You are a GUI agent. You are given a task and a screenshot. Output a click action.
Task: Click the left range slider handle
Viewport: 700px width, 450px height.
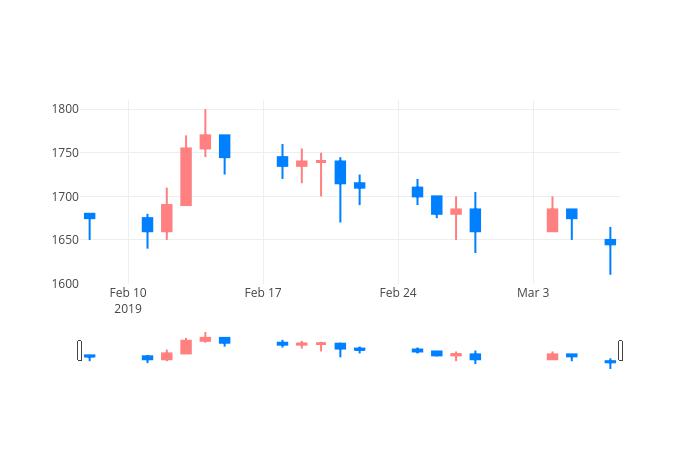(79, 350)
